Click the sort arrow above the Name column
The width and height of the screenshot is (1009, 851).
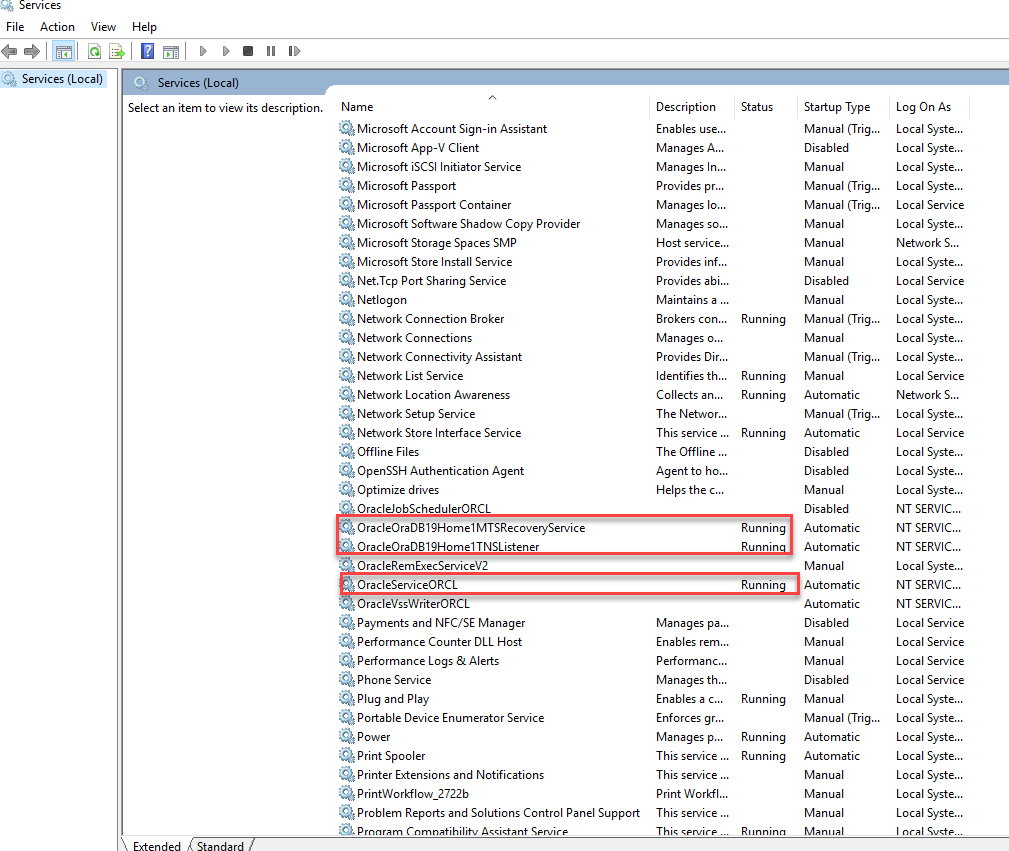click(492, 97)
